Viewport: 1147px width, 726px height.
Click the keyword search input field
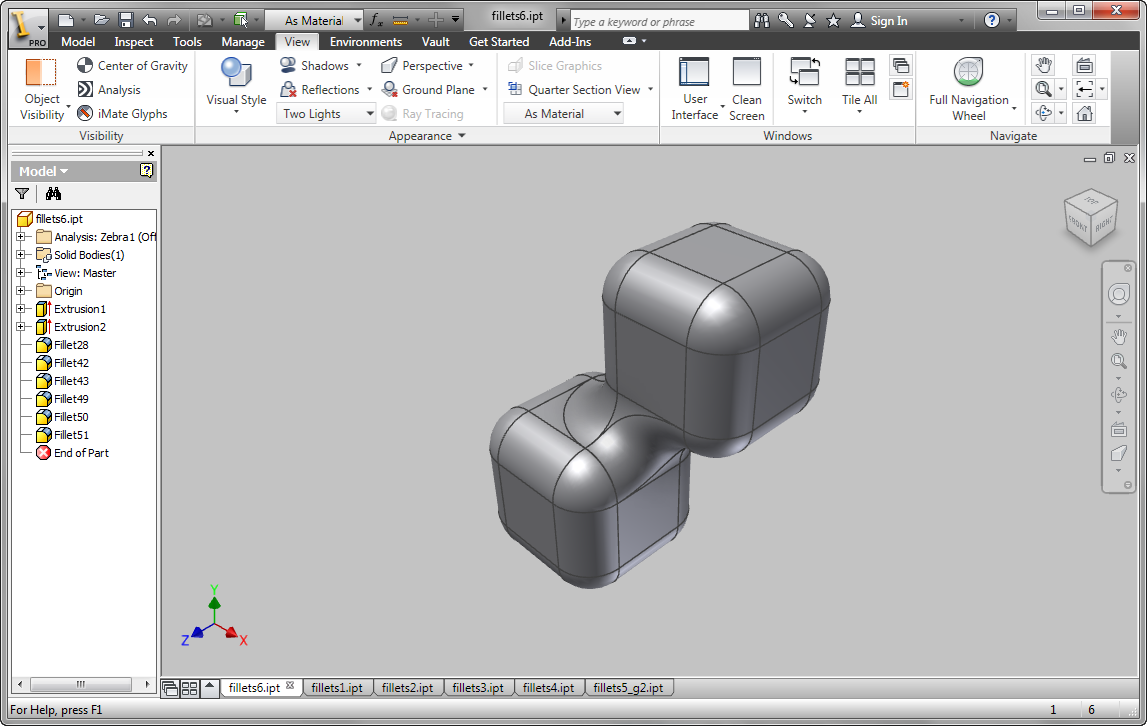[658, 21]
